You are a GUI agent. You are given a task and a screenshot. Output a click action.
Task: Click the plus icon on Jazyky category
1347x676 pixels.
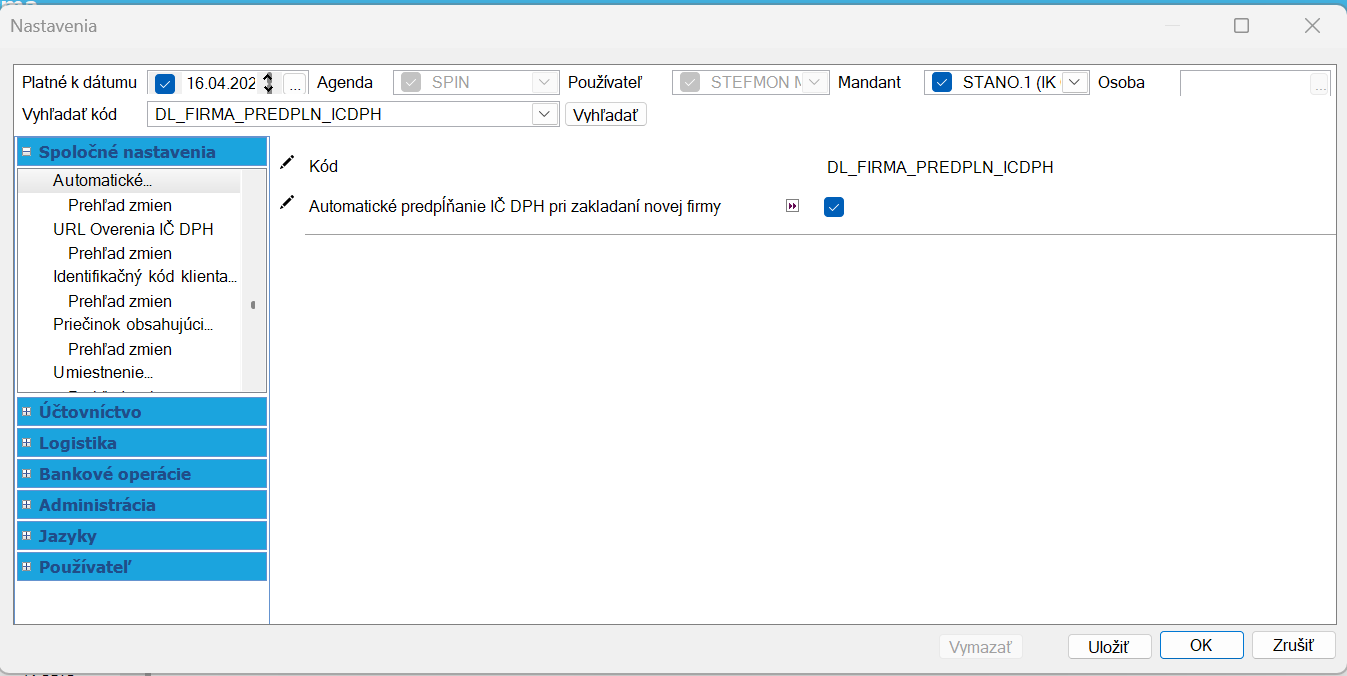(x=25, y=535)
